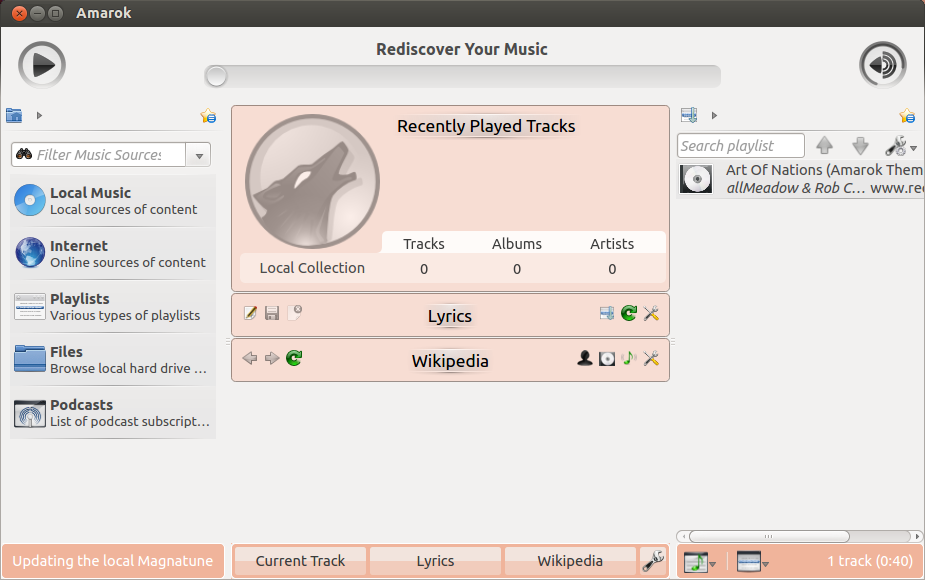The width and height of the screenshot is (925, 580).
Task: Click the Filter Music Sources field
Action: [99, 155]
